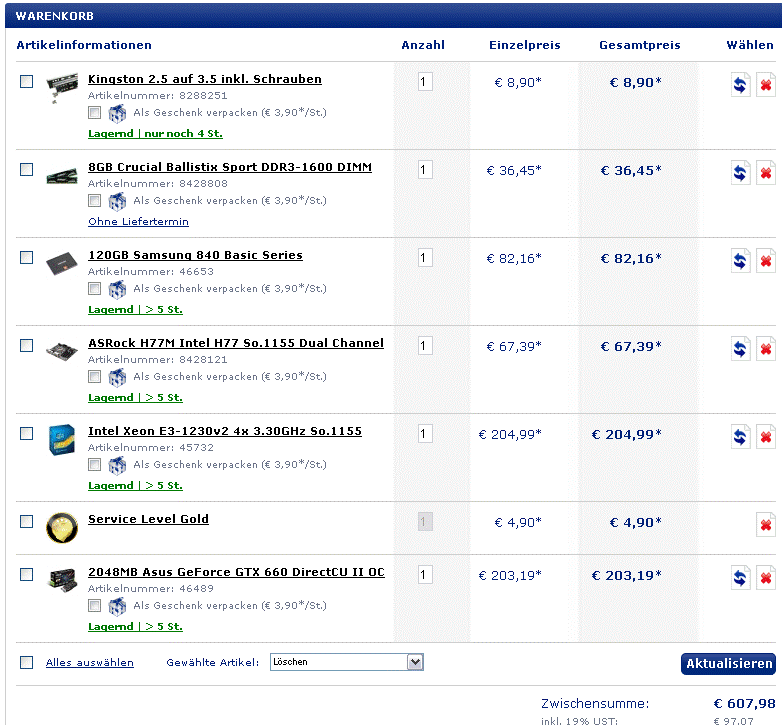Click gift box icon for Kingston item
Image resolution: width=782 pixels, height=725 pixels.
tap(117, 113)
